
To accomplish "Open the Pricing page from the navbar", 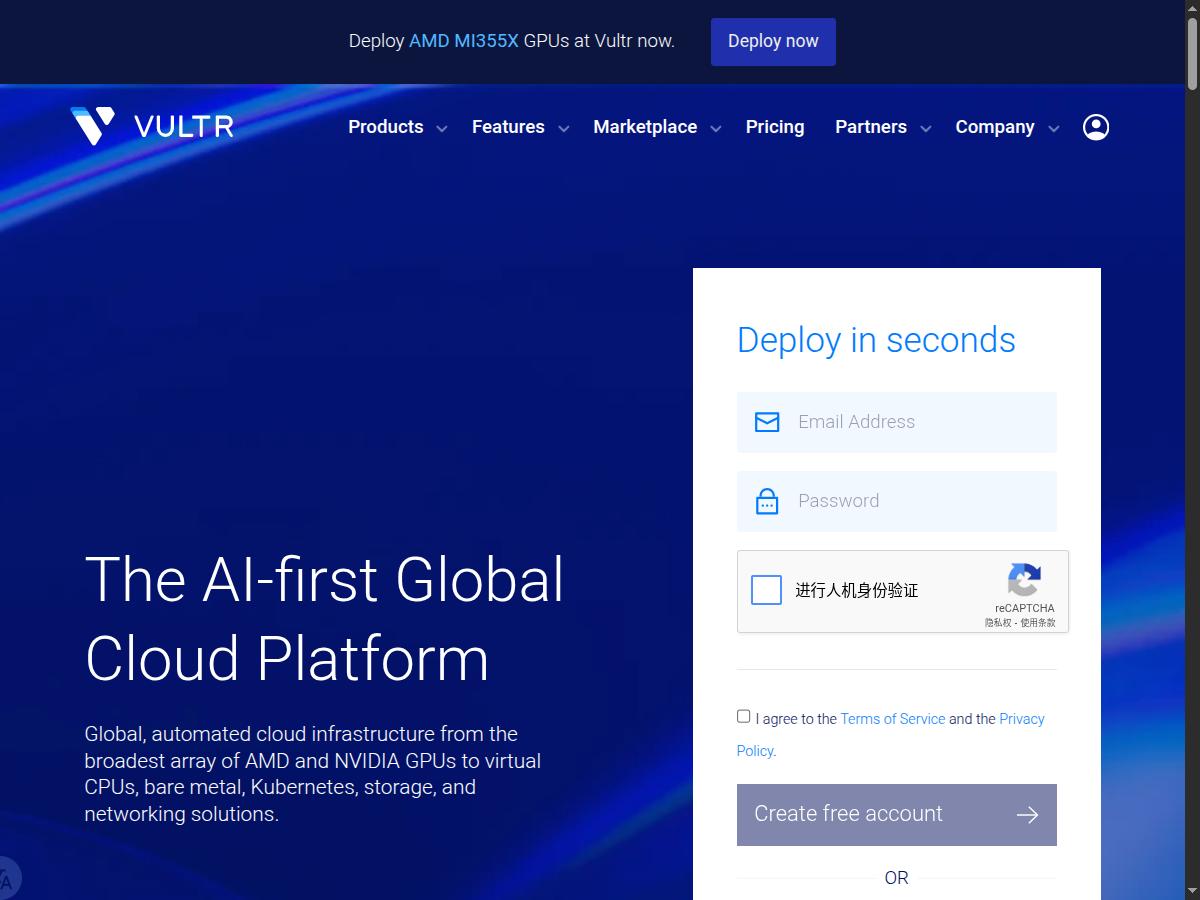I will [x=775, y=127].
